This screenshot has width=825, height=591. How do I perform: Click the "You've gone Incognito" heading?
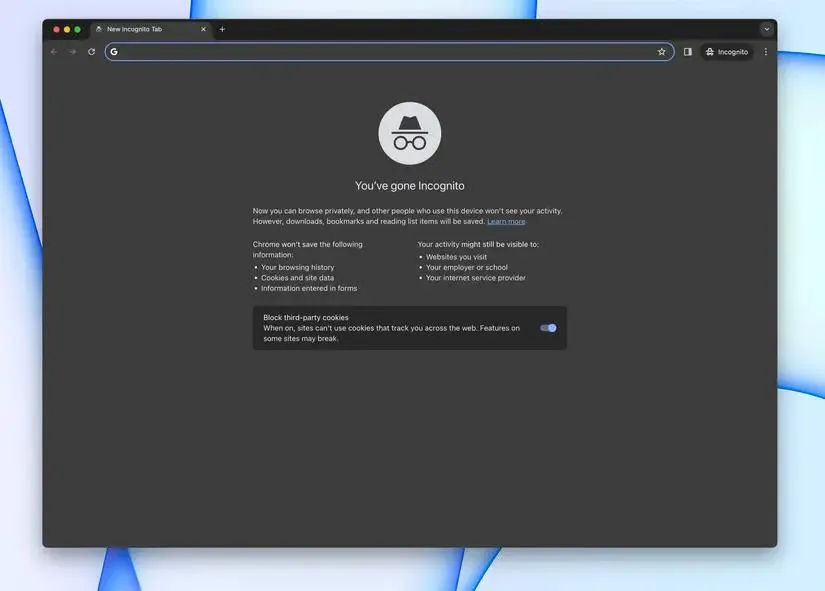point(410,186)
